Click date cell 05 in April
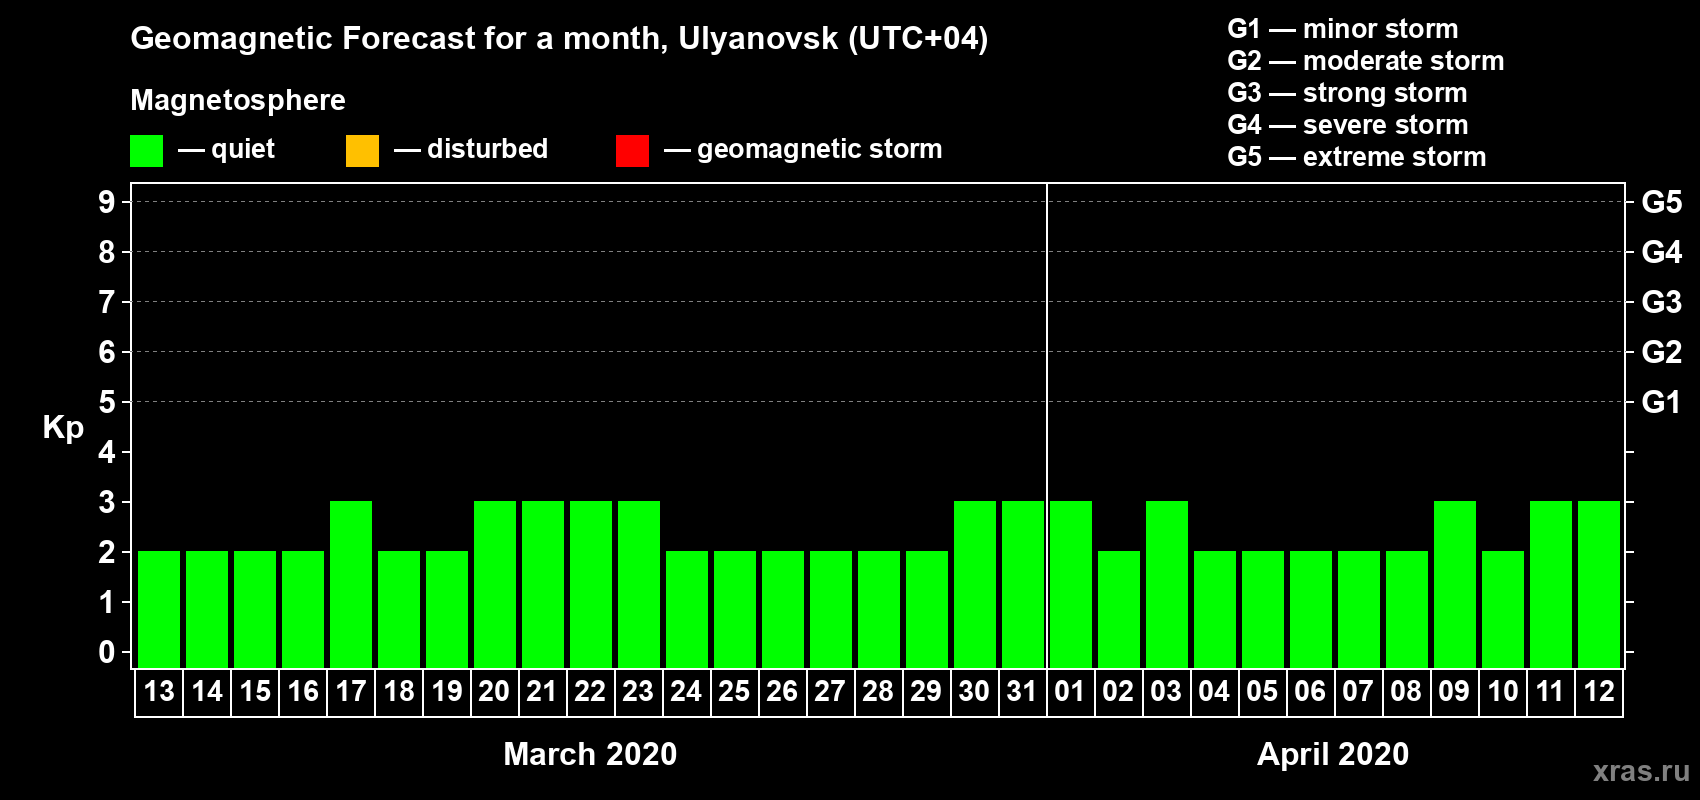Image resolution: width=1700 pixels, height=800 pixels. coord(1263,692)
